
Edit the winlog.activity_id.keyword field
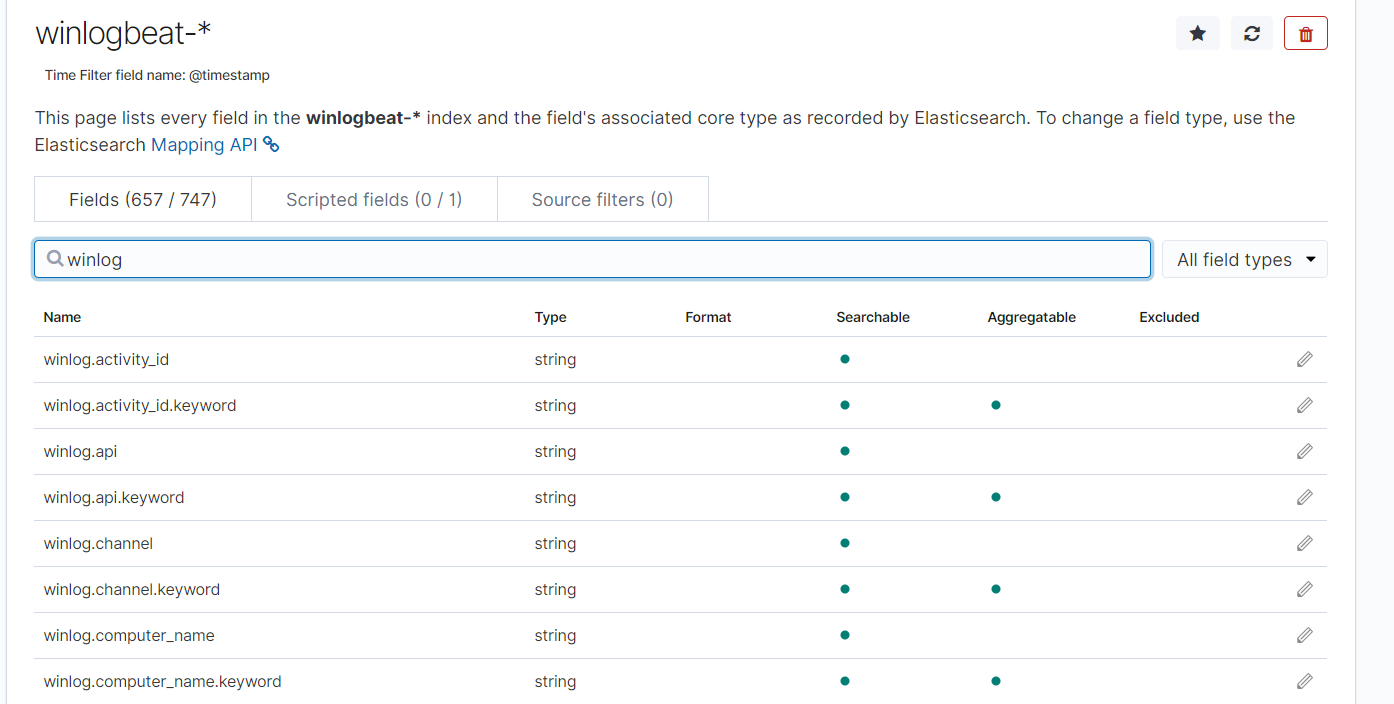(x=1304, y=405)
